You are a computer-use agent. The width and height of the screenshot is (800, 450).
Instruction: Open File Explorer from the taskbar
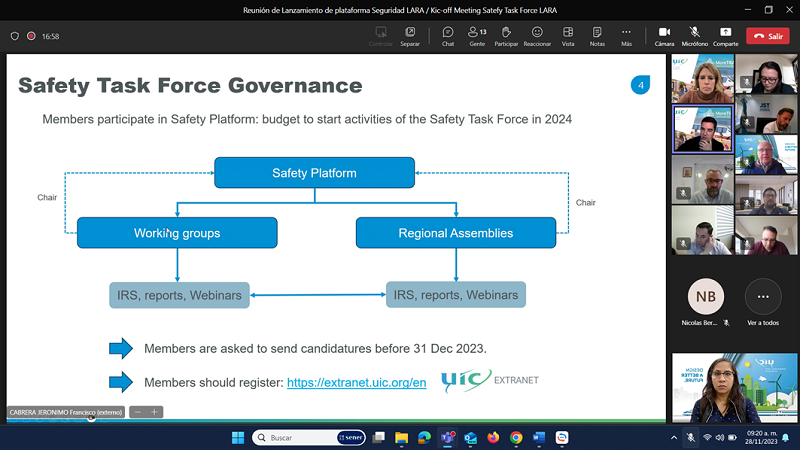[x=402, y=438]
